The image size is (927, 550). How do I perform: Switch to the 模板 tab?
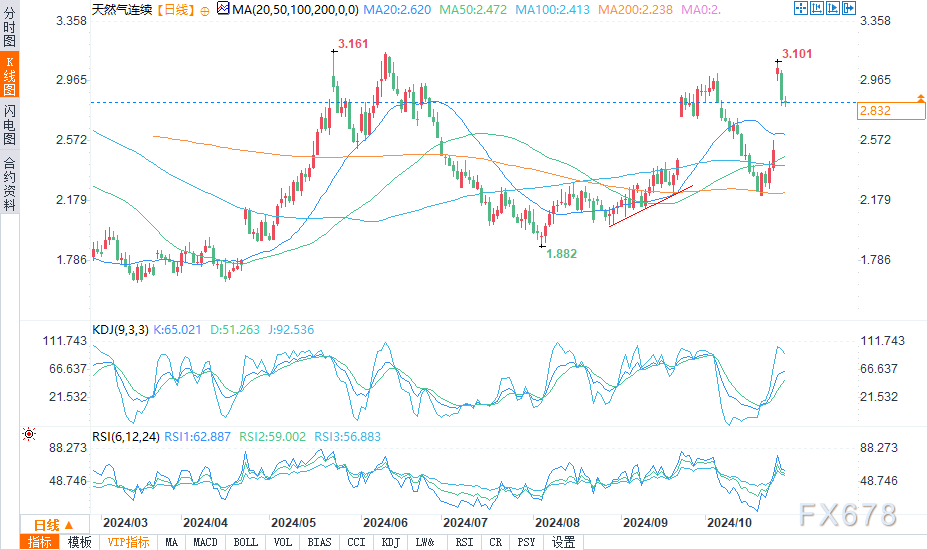tap(79, 542)
